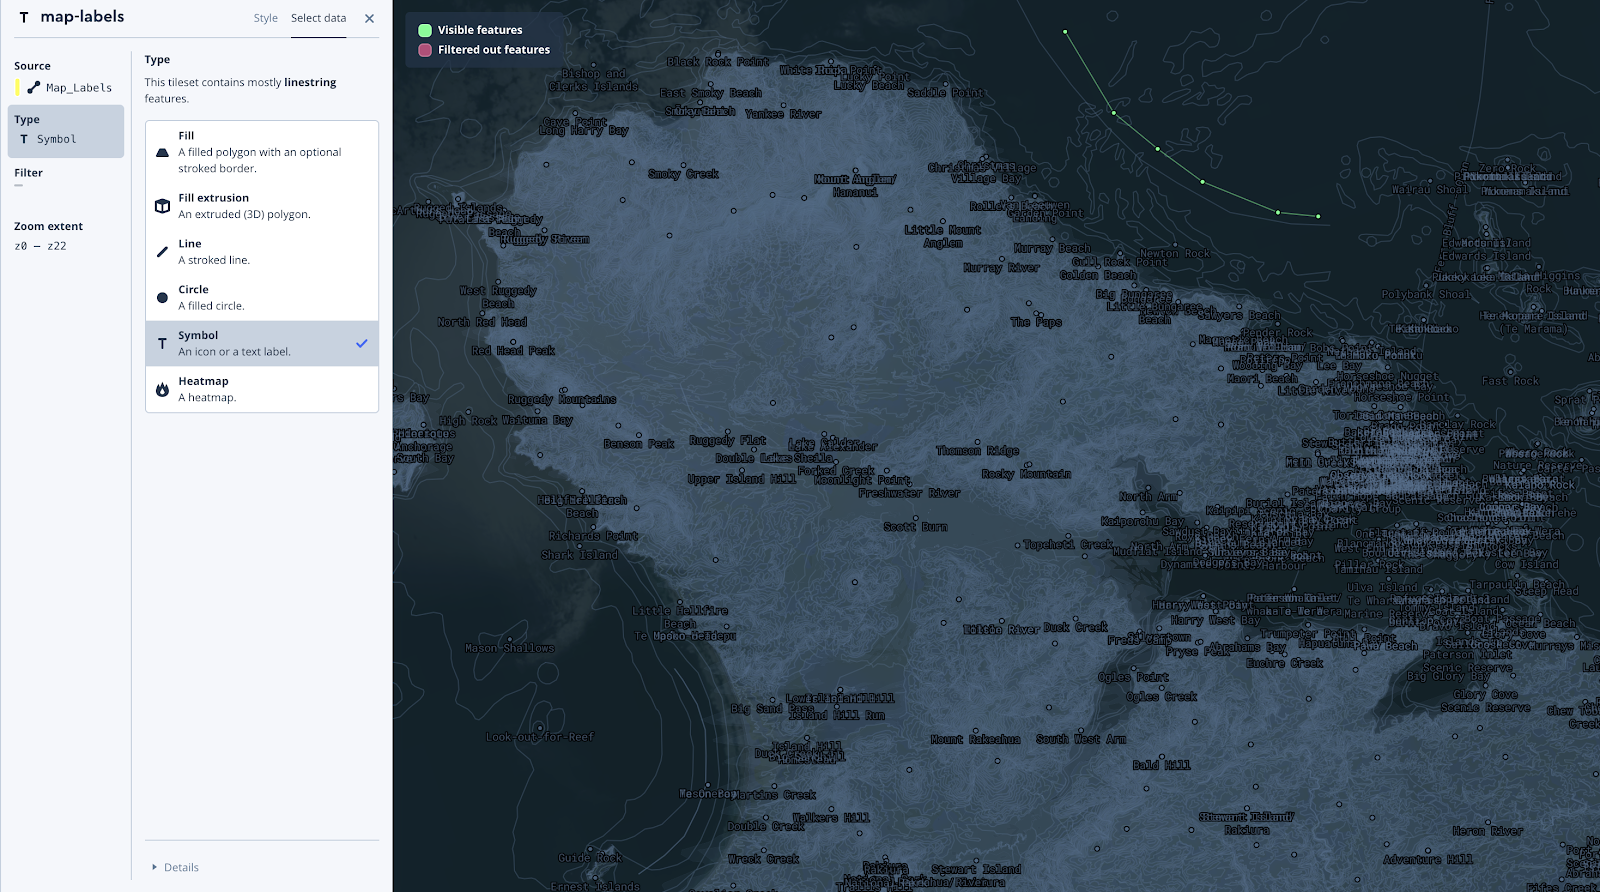Open the Type Symbol section
Screen dimensions: 1600x892
coord(66,131)
